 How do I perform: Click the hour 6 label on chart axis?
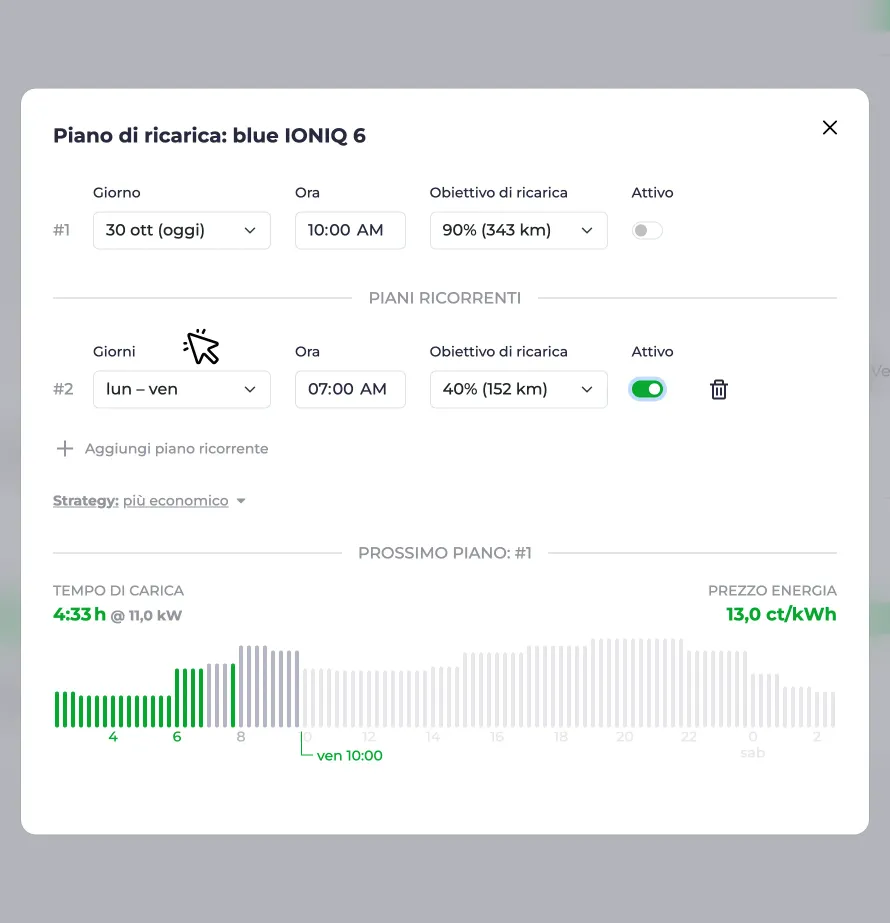177,737
